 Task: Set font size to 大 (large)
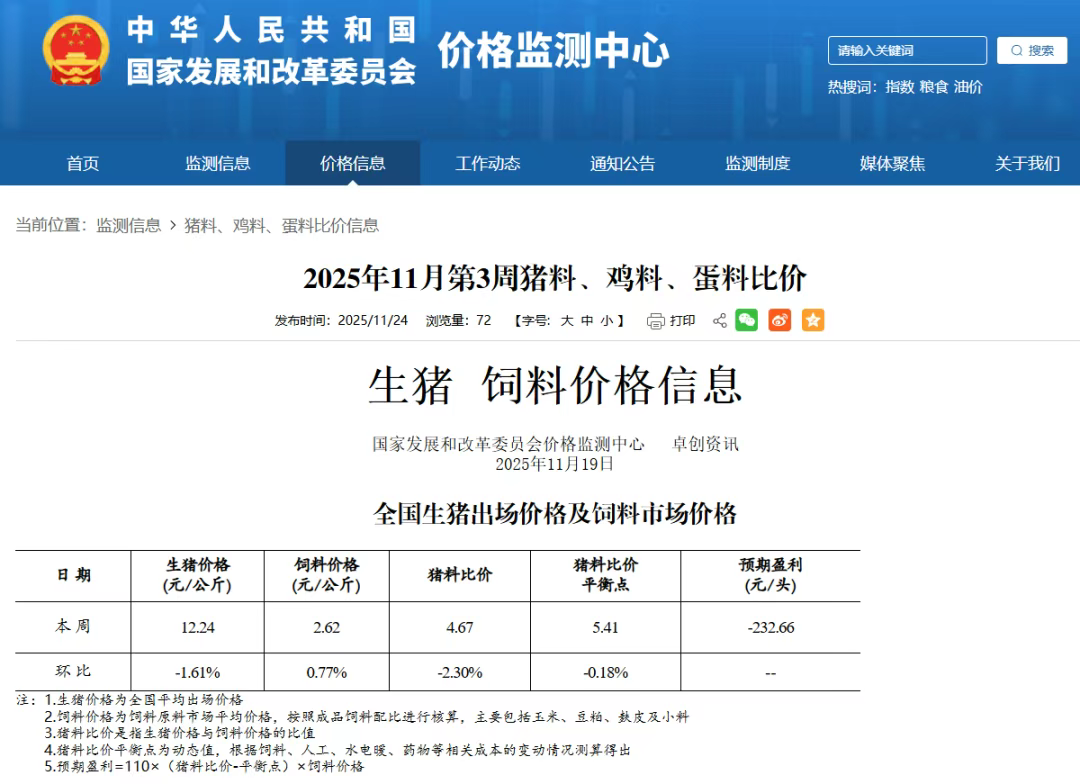tap(566, 321)
